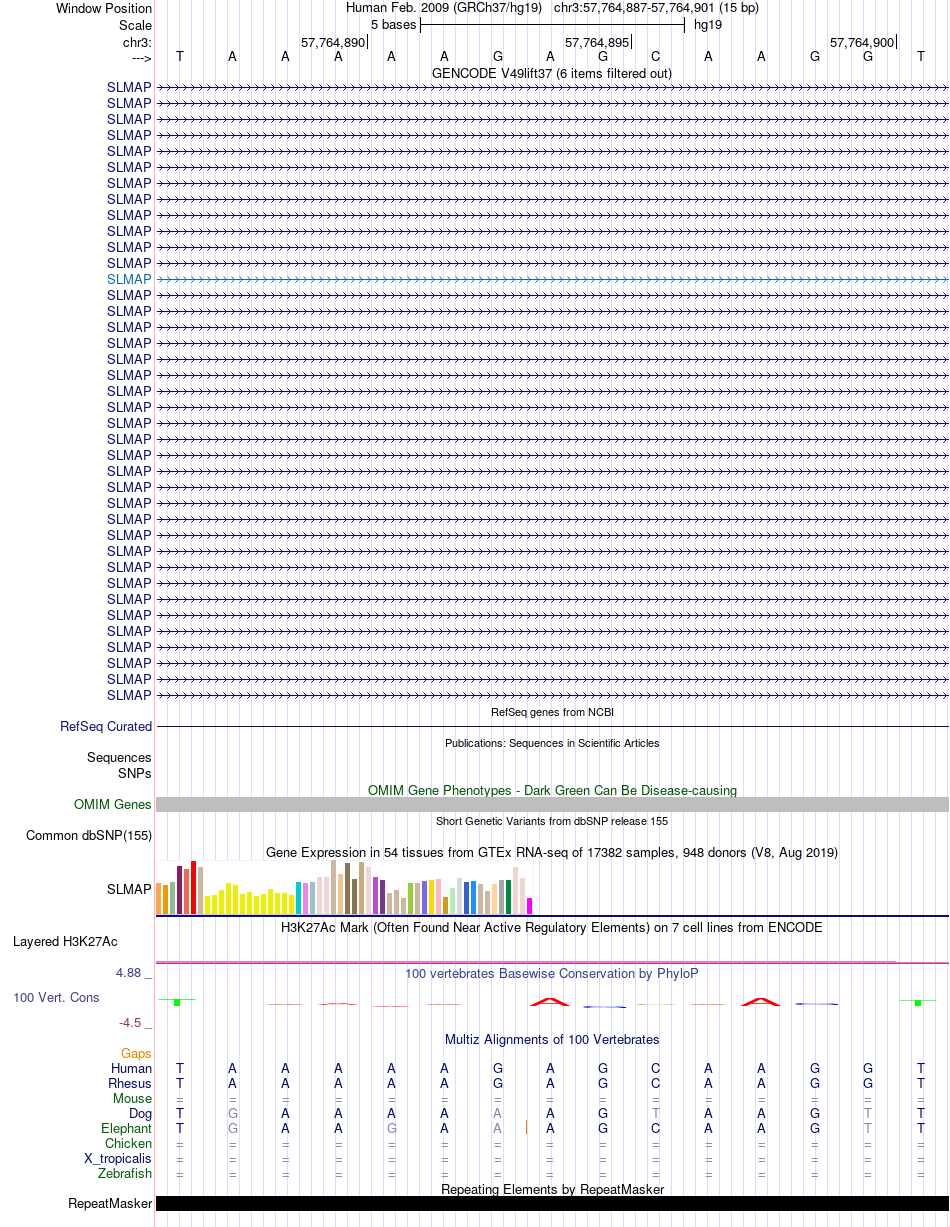Select the Zebrafish species row label
The image size is (950, 1227).
[124, 1174]
